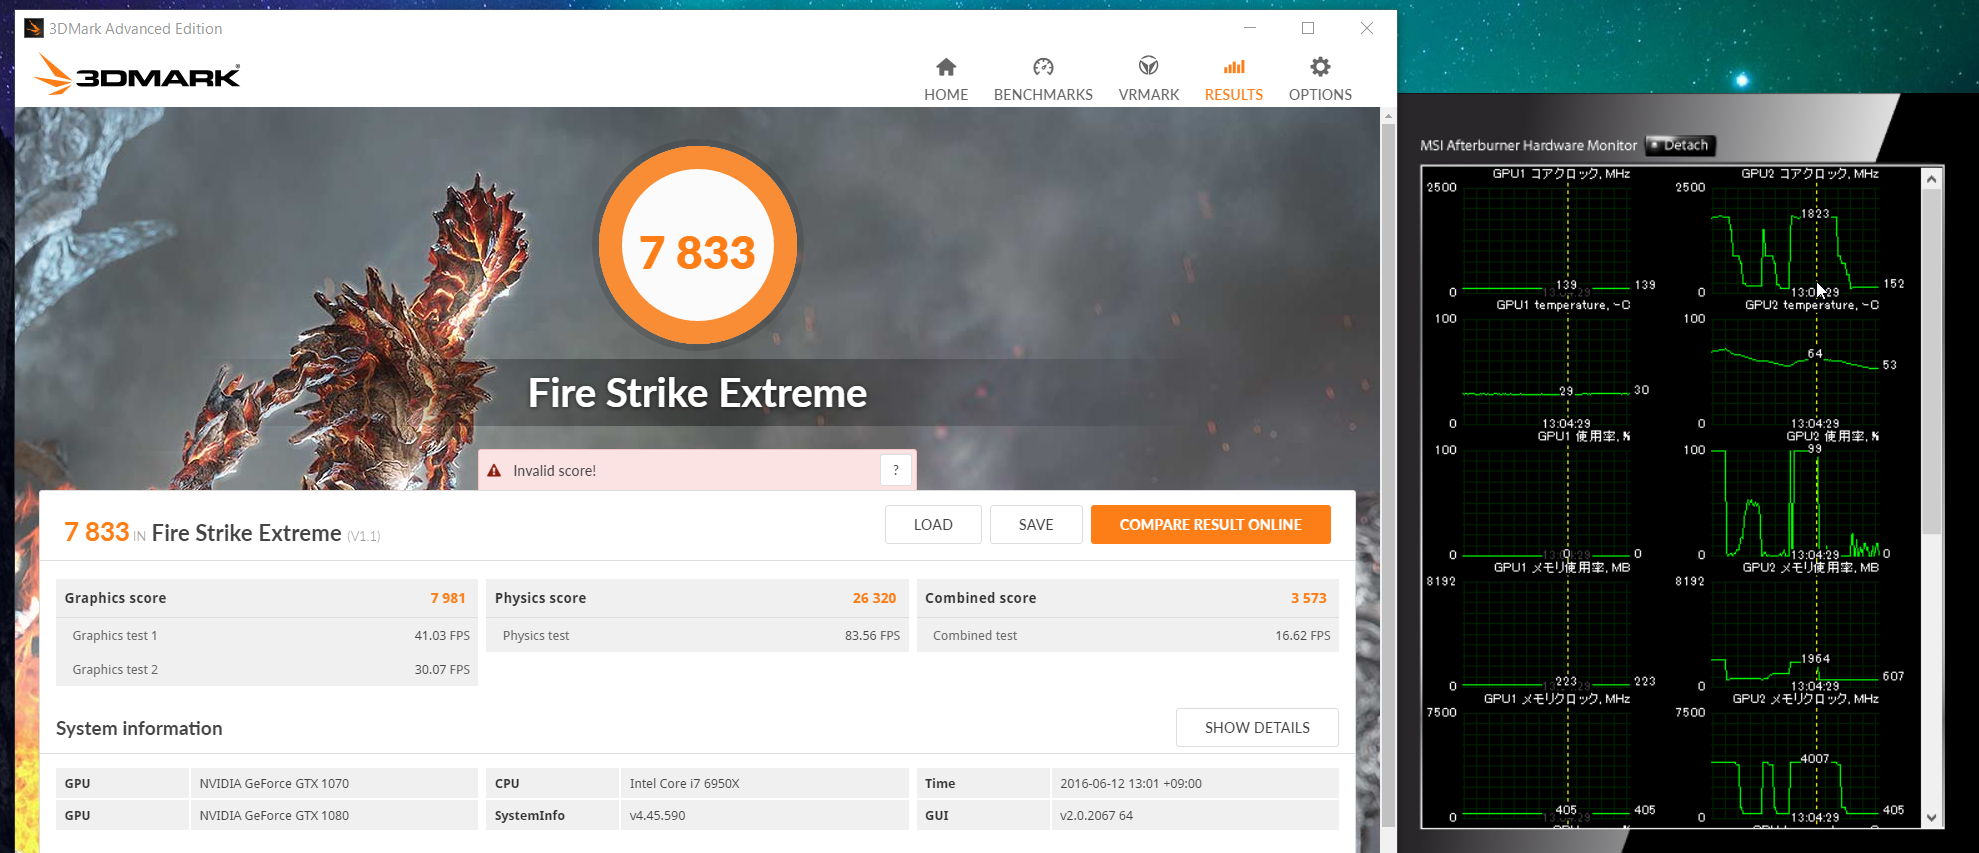Image resolution: width=1979 pixels, height=853 pixels.
Task: Click the VRMark headset icon
Action: 1148,66
